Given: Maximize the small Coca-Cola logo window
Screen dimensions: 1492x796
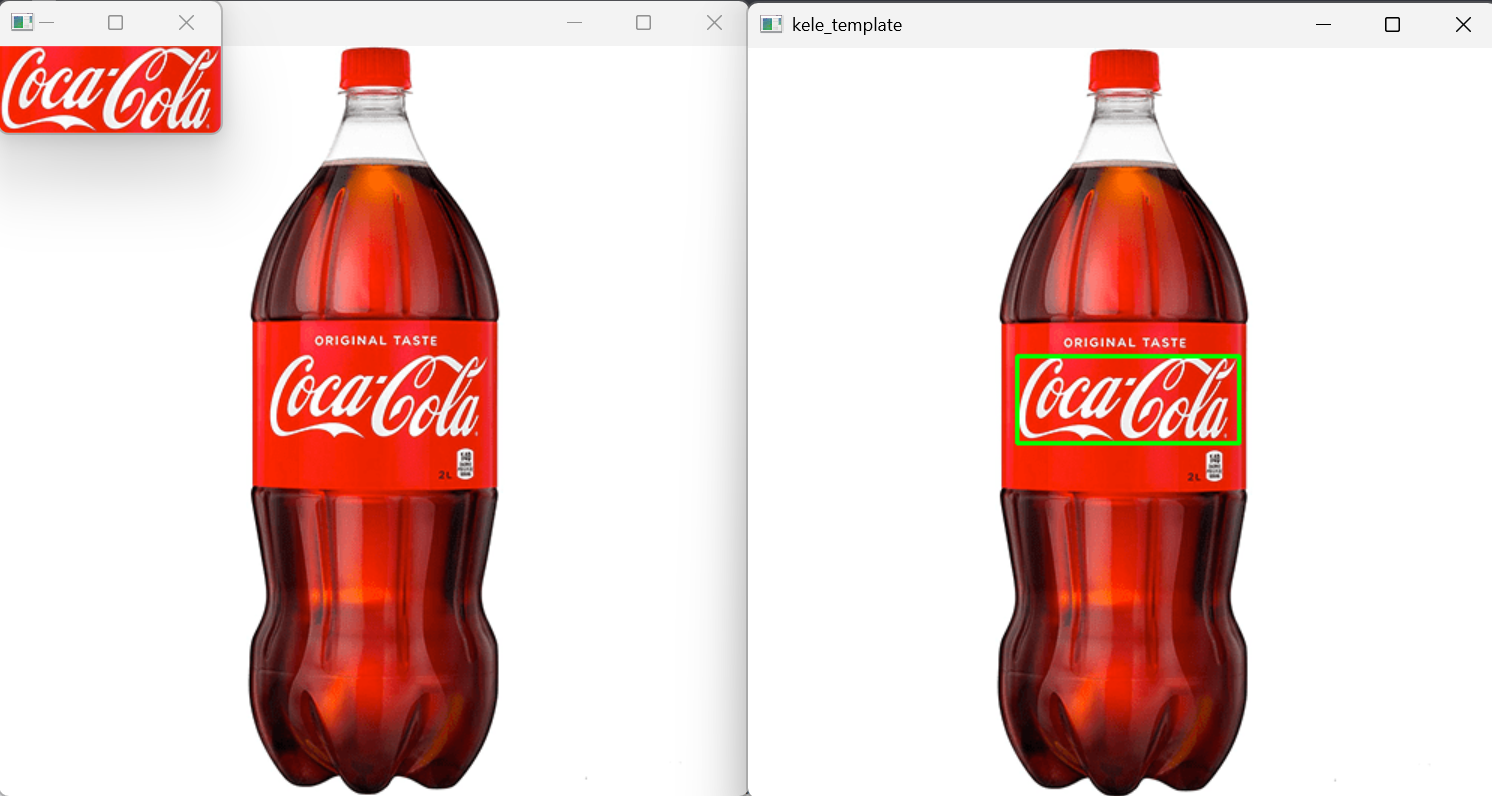Looking at the screenshot, I should tap(115, 22).
